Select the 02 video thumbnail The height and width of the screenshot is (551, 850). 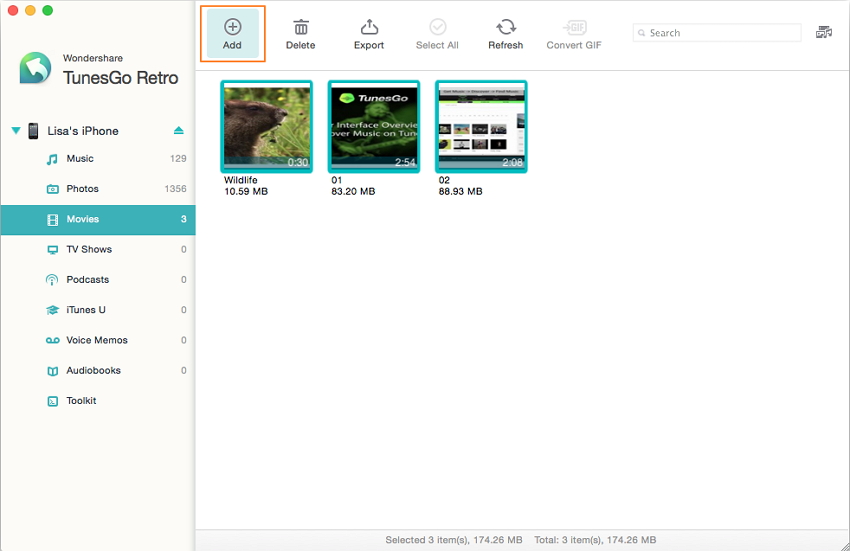coord(481,127)
